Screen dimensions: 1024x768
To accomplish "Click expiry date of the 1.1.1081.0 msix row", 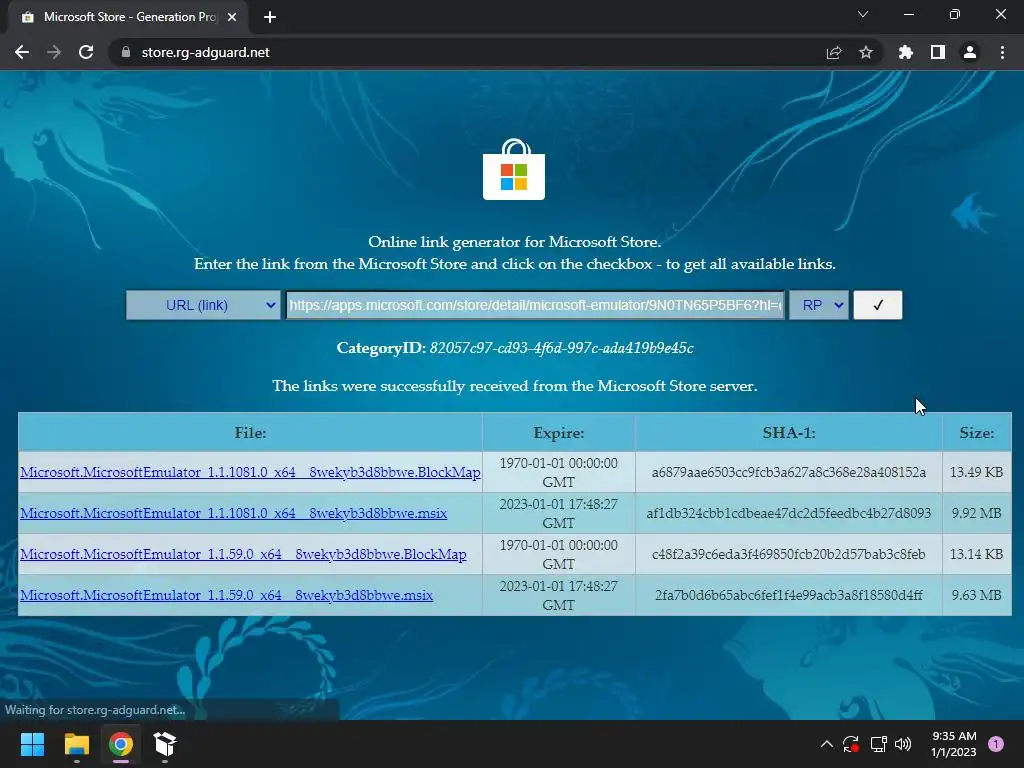I will tap(558, 513).
